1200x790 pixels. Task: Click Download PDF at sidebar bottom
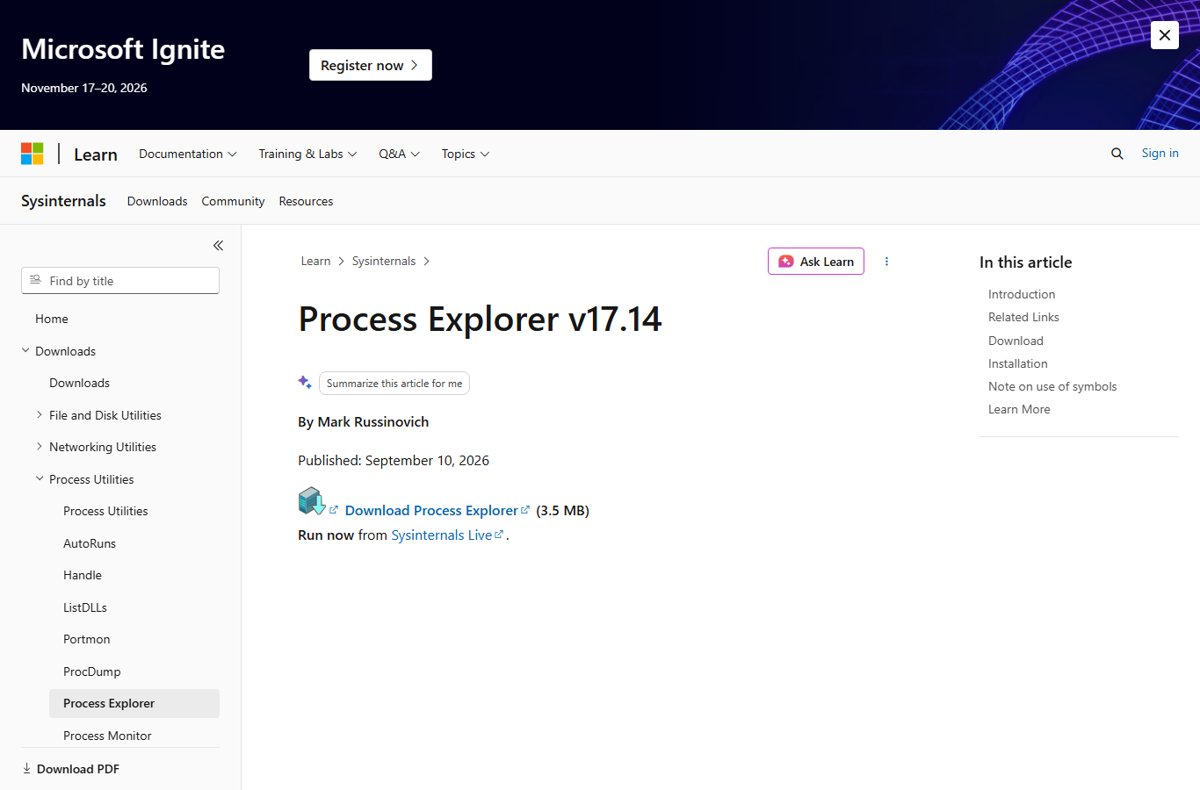[x=70, y=769]
